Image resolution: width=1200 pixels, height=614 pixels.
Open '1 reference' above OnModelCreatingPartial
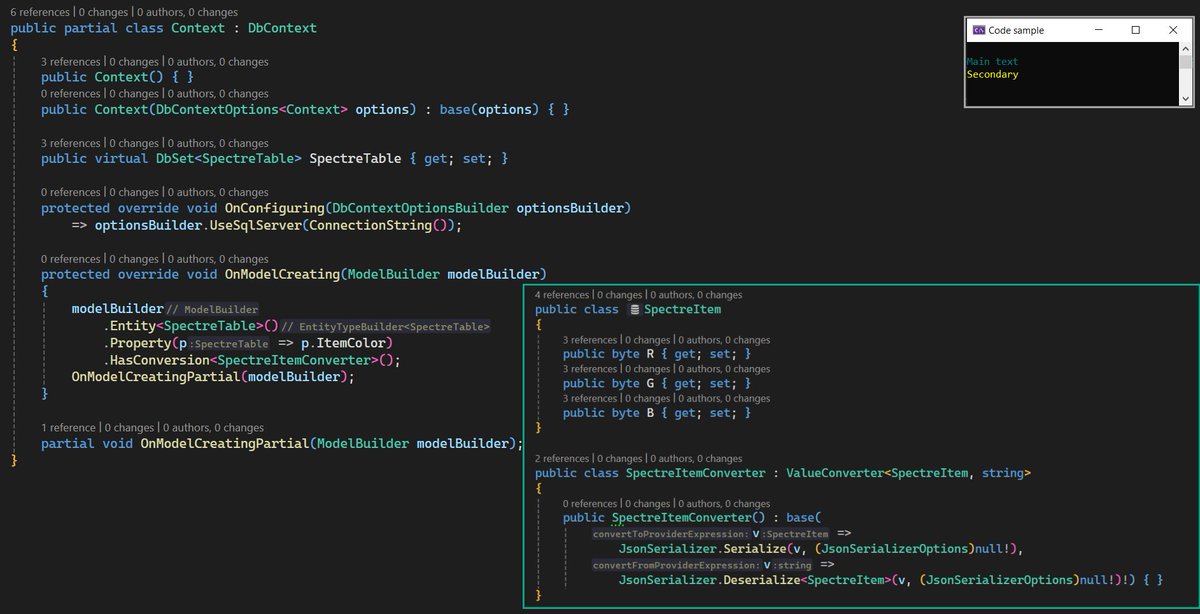[x=69, y=427]
